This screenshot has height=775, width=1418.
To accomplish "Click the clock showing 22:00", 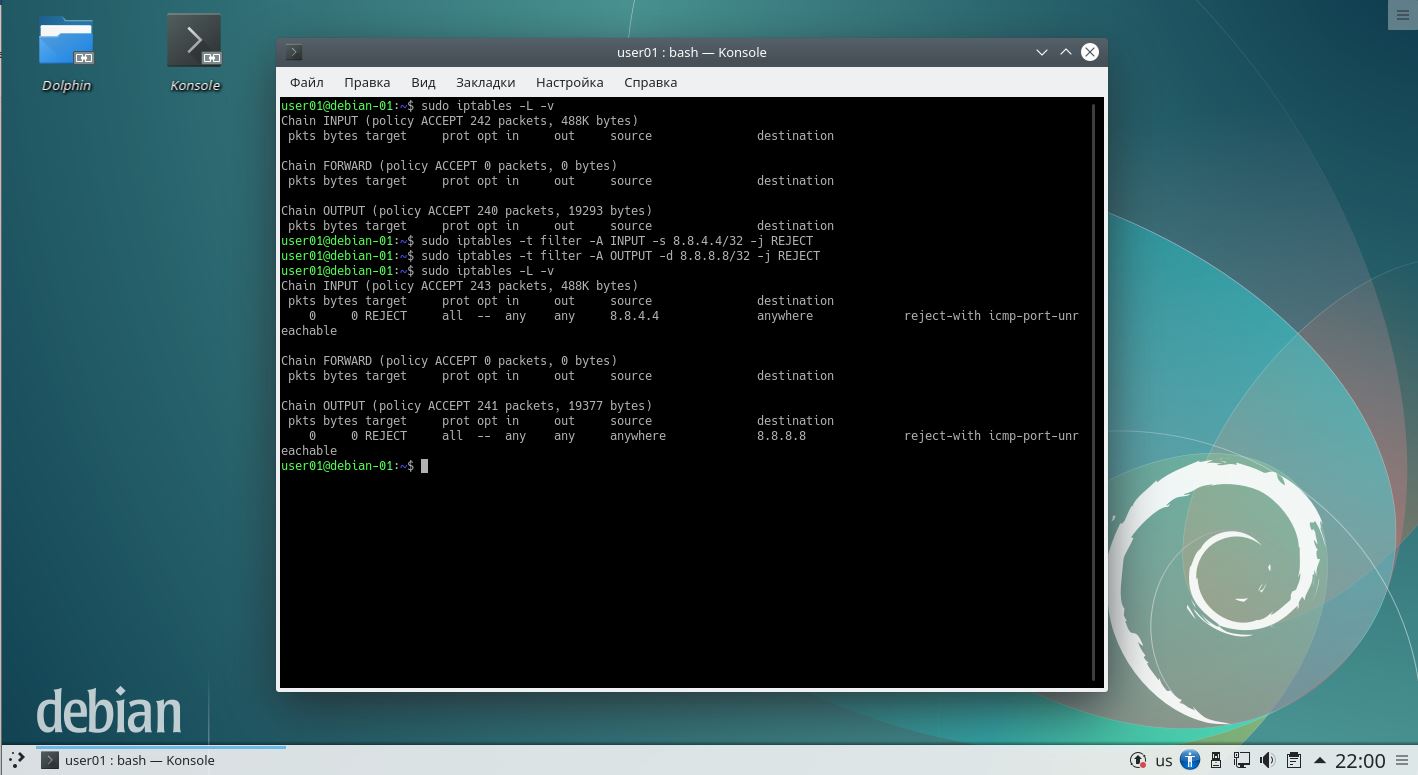I will click(x=1360, y=760).
